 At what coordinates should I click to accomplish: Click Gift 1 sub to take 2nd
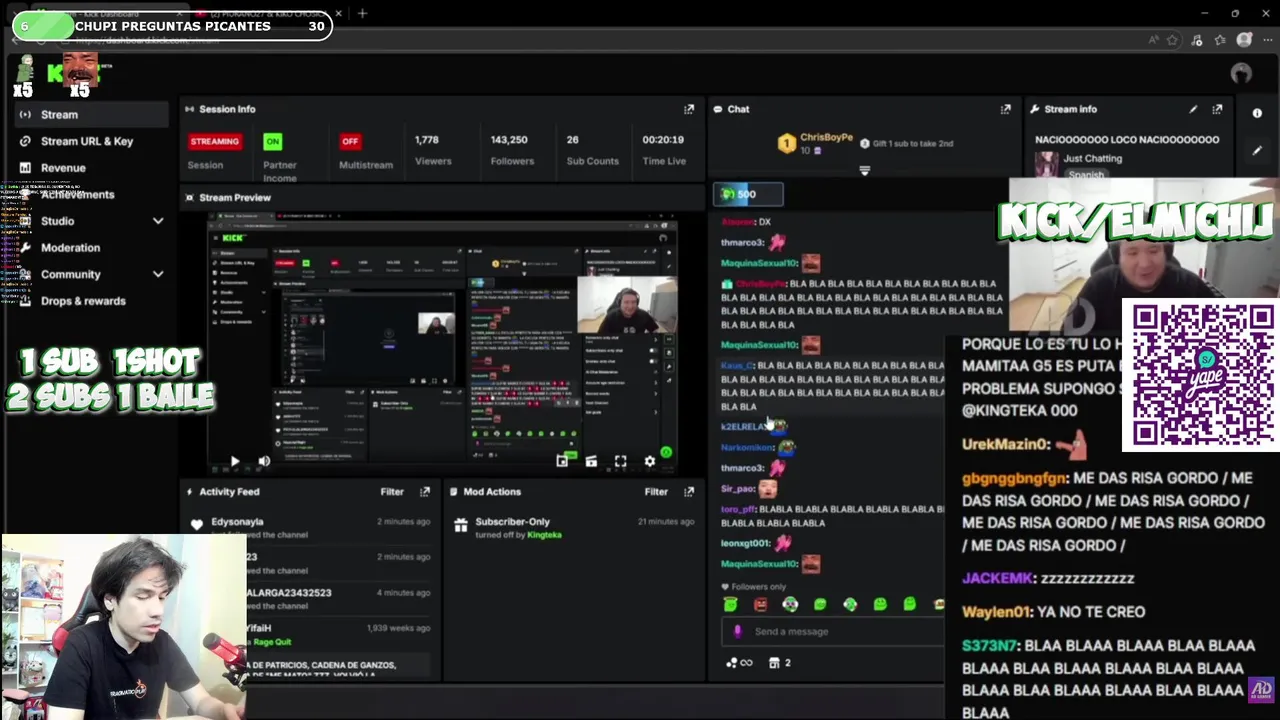click(906, 144)
